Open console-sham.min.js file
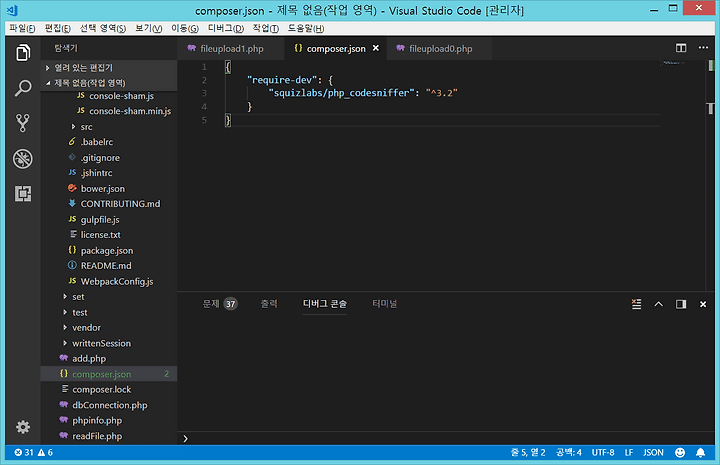The width and height of the screenshot is (720, 465). point(109,111)
